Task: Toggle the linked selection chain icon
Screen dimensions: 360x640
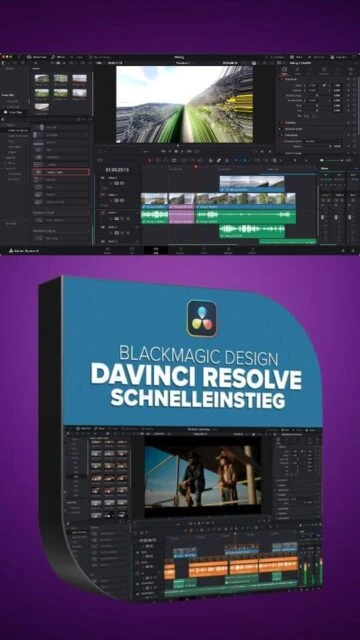Action: (219, 160)
